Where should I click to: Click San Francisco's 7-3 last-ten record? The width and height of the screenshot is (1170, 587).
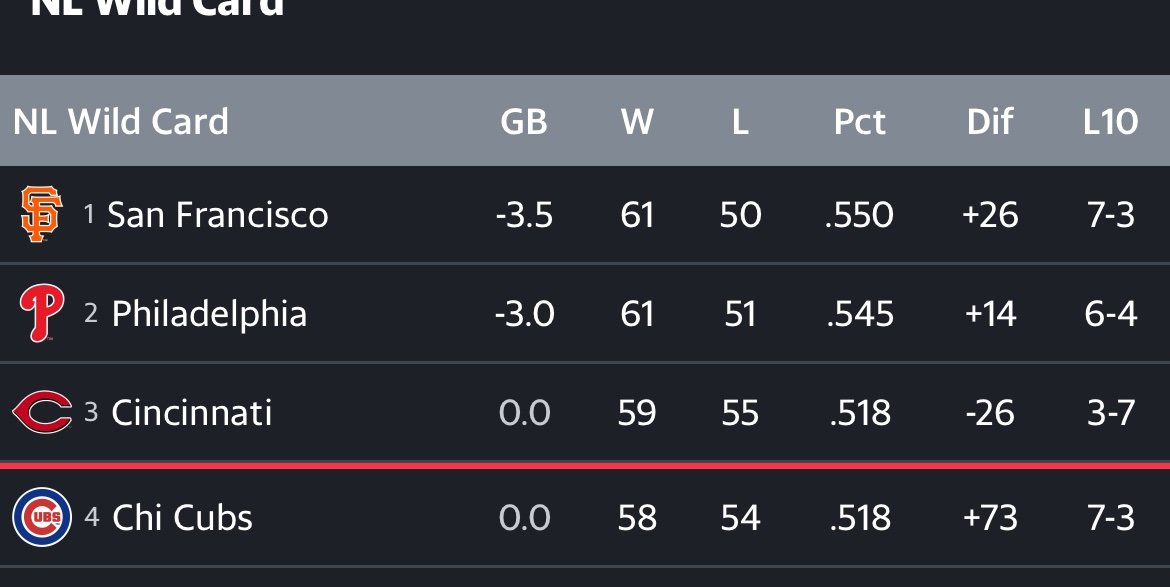(1110, 215)
